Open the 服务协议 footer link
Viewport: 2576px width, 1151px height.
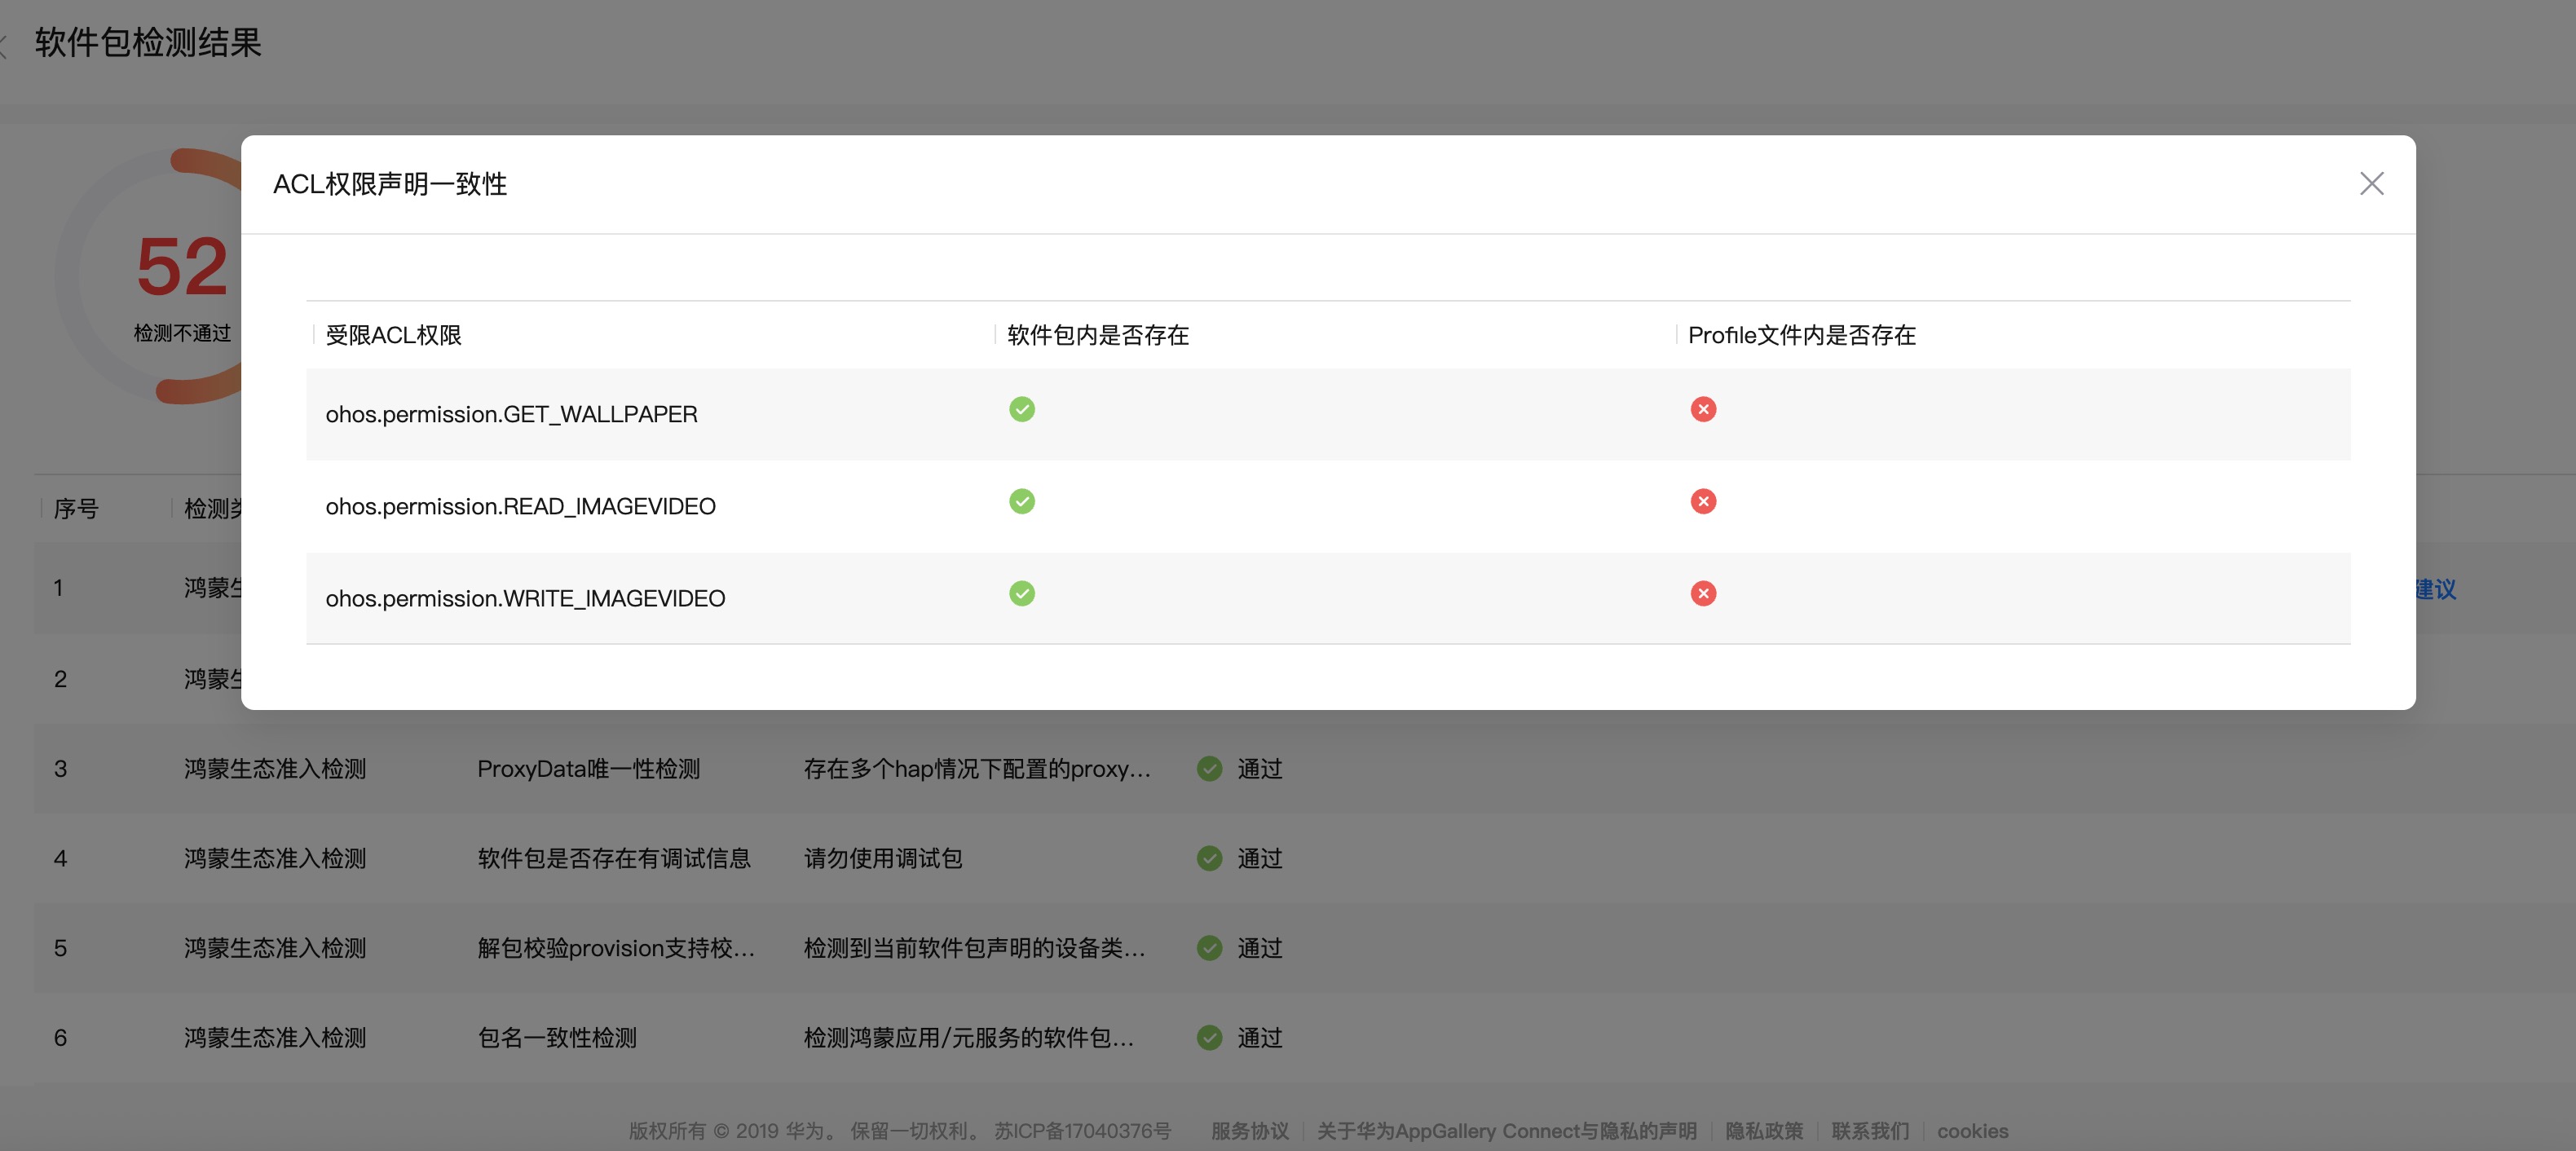[x=1249, y=1131]
